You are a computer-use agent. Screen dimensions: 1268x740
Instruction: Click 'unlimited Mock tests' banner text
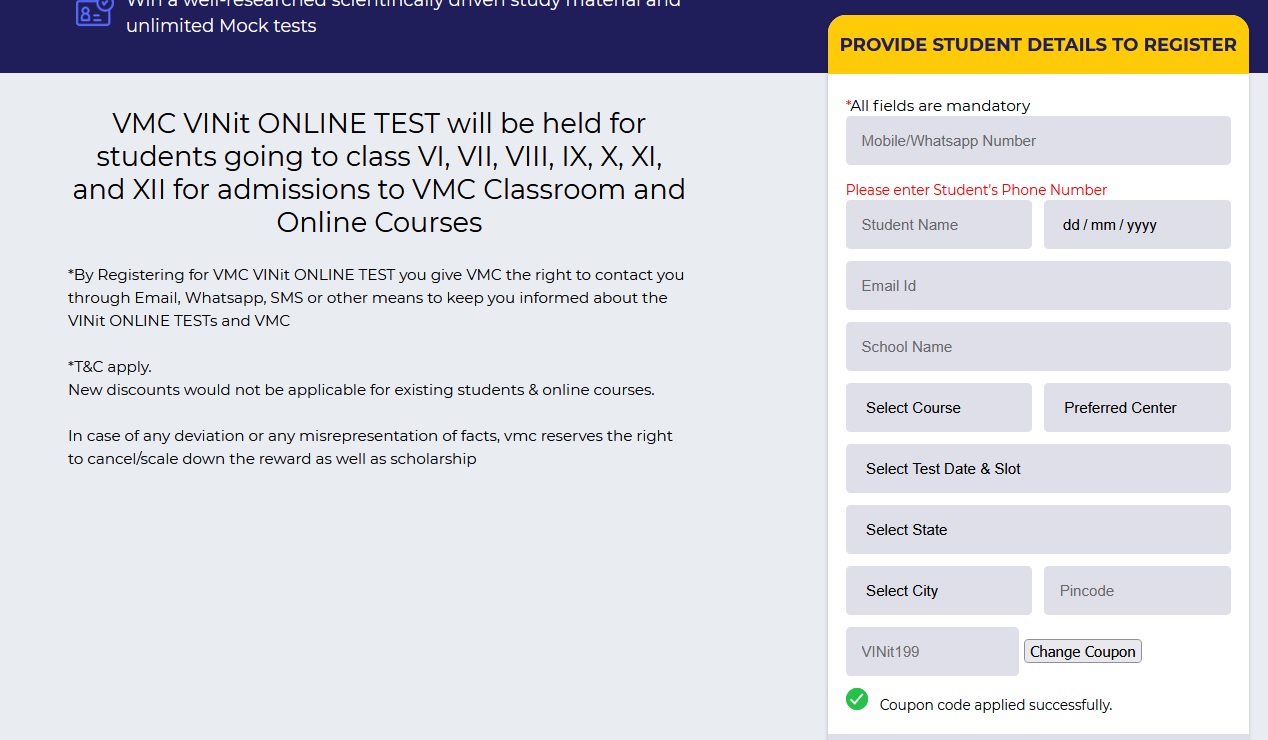point(221,26)
